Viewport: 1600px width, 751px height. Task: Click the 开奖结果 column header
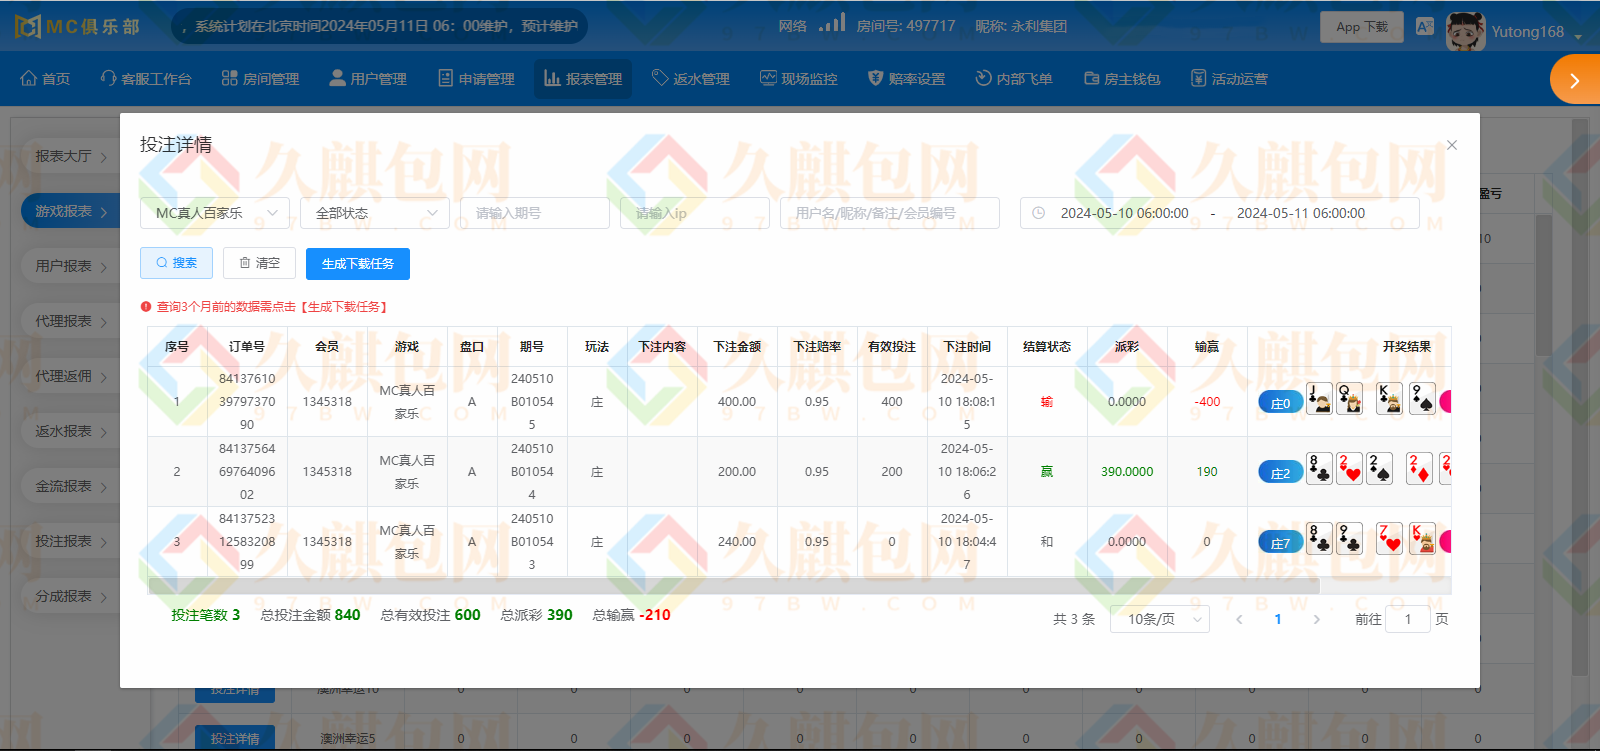pos(1407,347)
